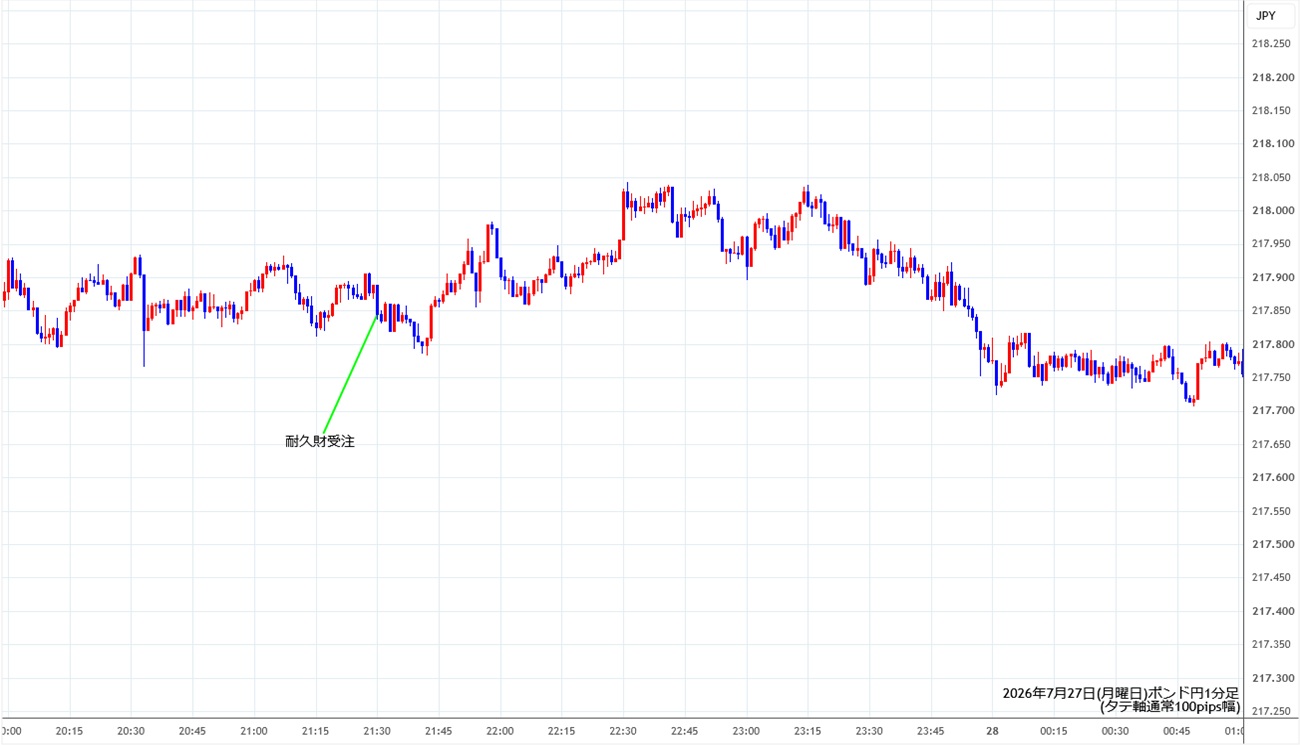The image size is (1300, 745).
Task: Click the 20:30 time axis label
Action: point(131,731)
